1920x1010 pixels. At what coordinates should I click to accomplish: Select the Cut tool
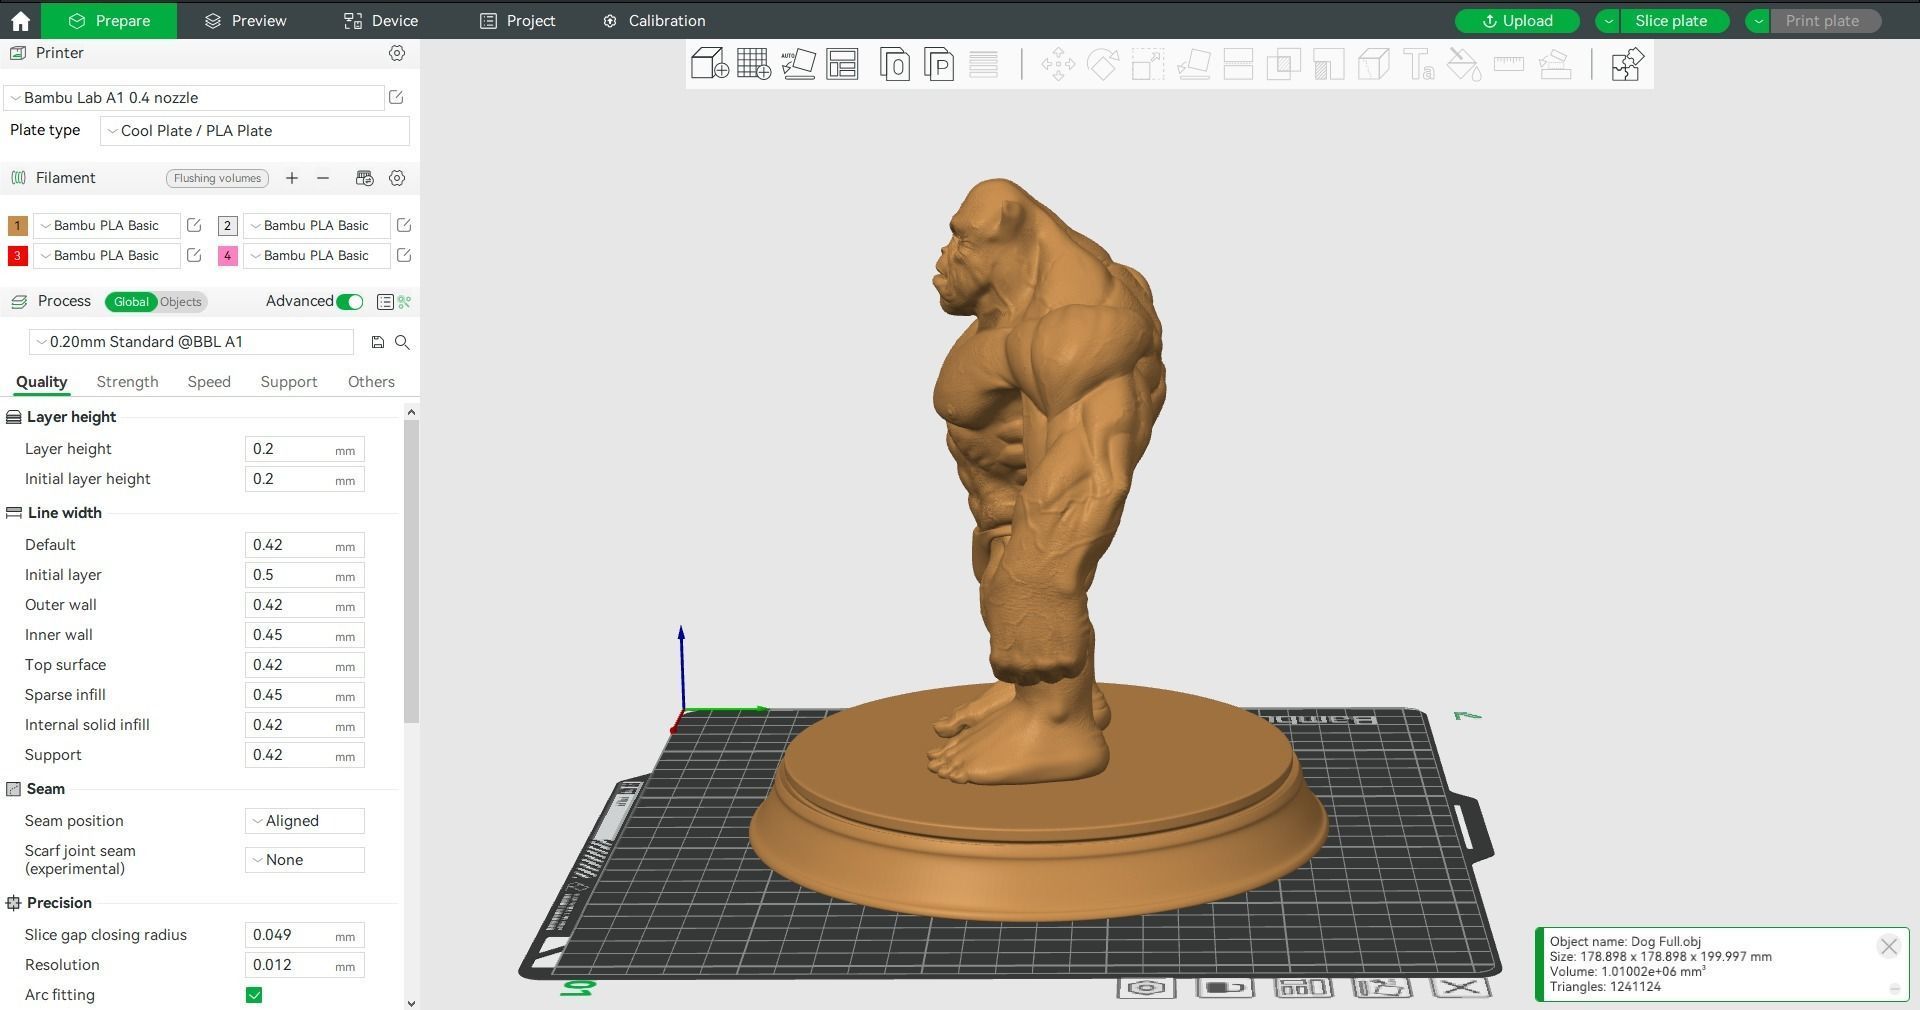[1238, 65]
